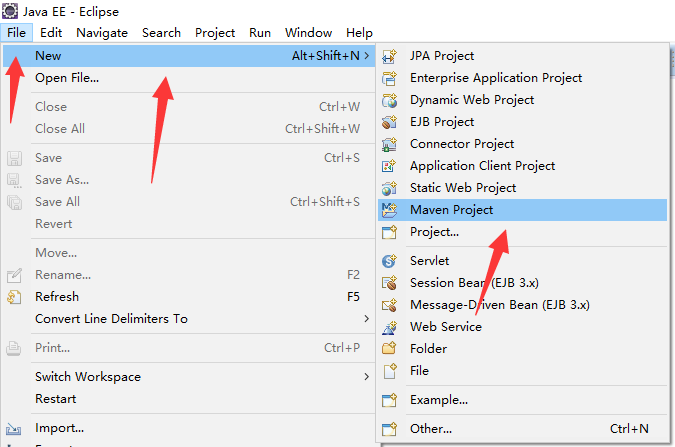Click the Dynamic Web Project icon
Screen dimensions: 675x447
[x=390, y=100]
